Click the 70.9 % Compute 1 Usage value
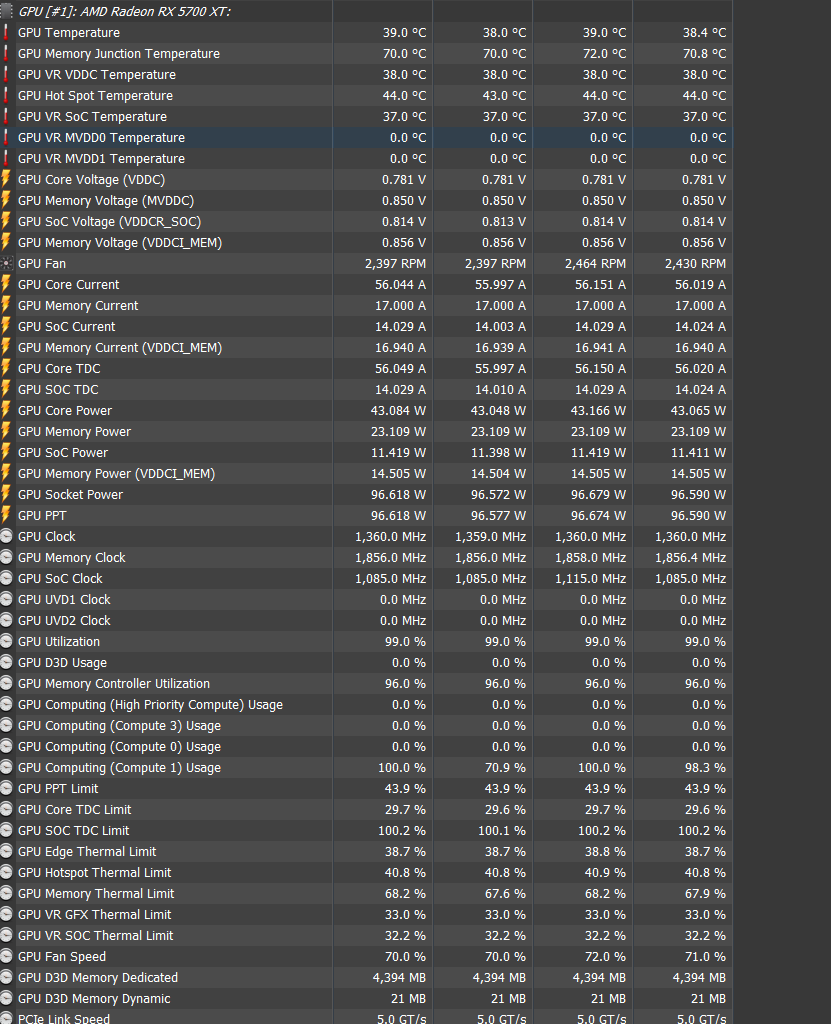Screen dimensions: 831x1024 [505, 767]
